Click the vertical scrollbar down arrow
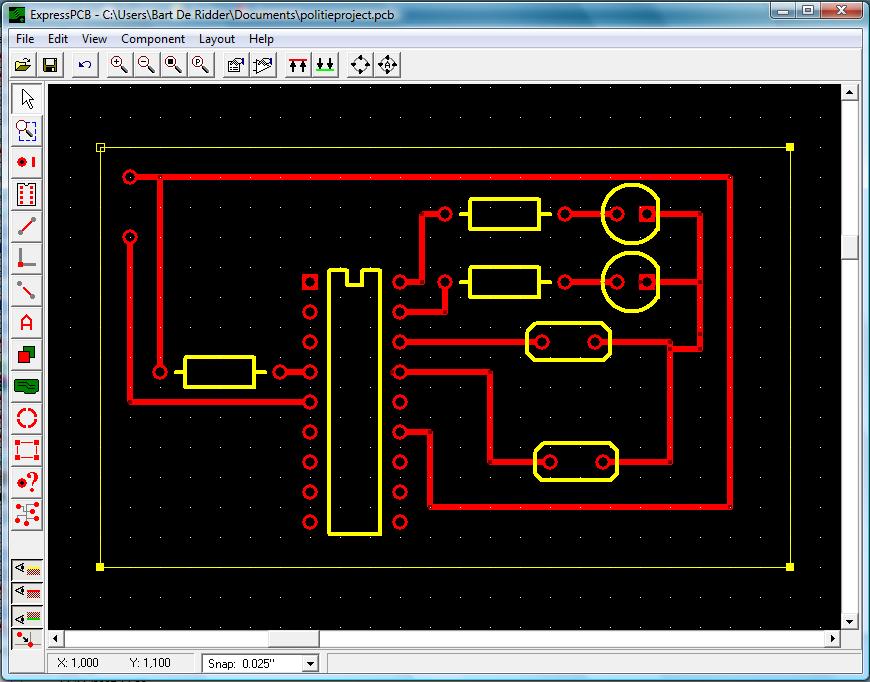Screen dimensions: 870x682 coord(850,622)
